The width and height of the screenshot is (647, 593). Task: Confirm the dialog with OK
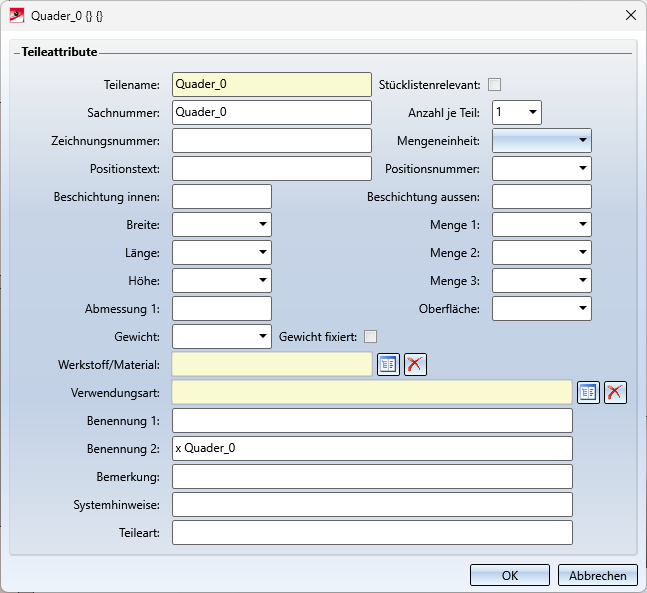click(x=510, y=575)
